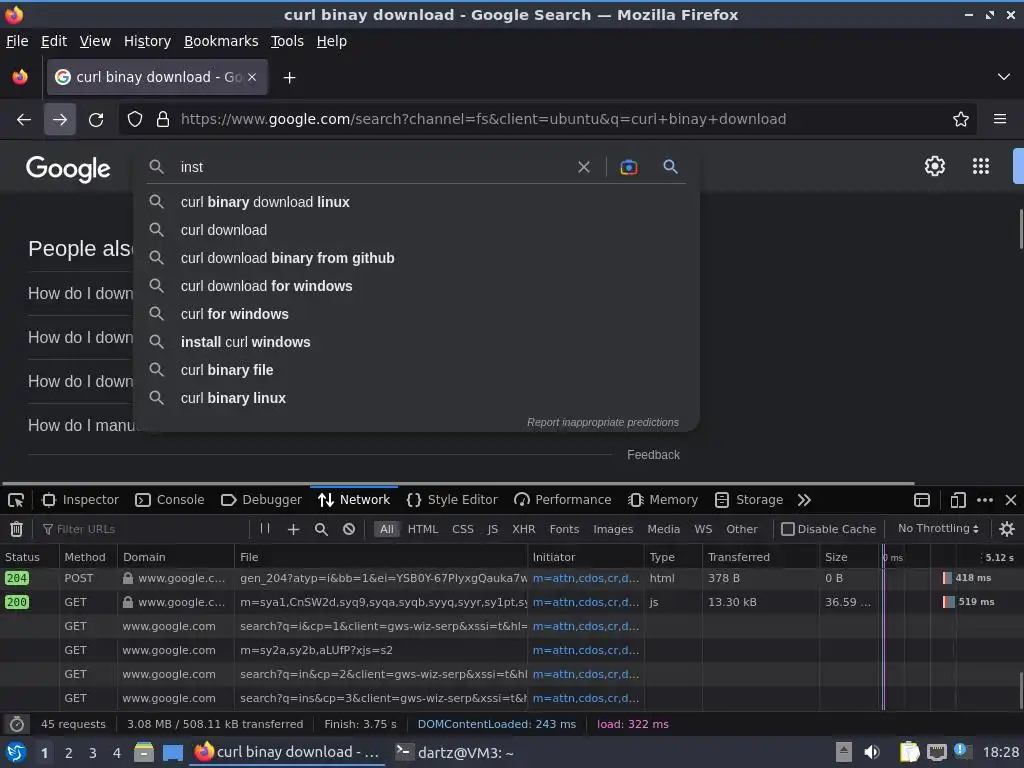Switch to the Debugger tab
This screenshot has width=1024, height=768.
261,500
